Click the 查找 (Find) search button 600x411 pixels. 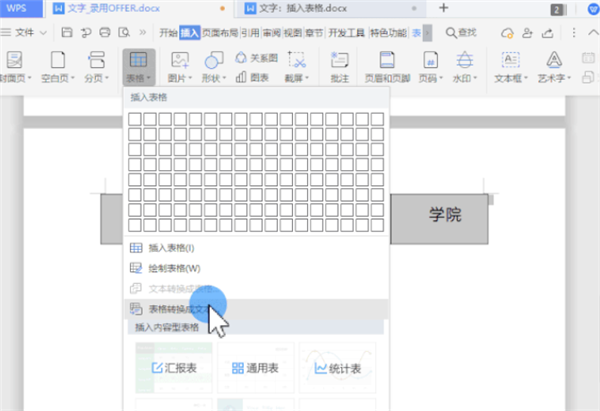click(461, 33)
